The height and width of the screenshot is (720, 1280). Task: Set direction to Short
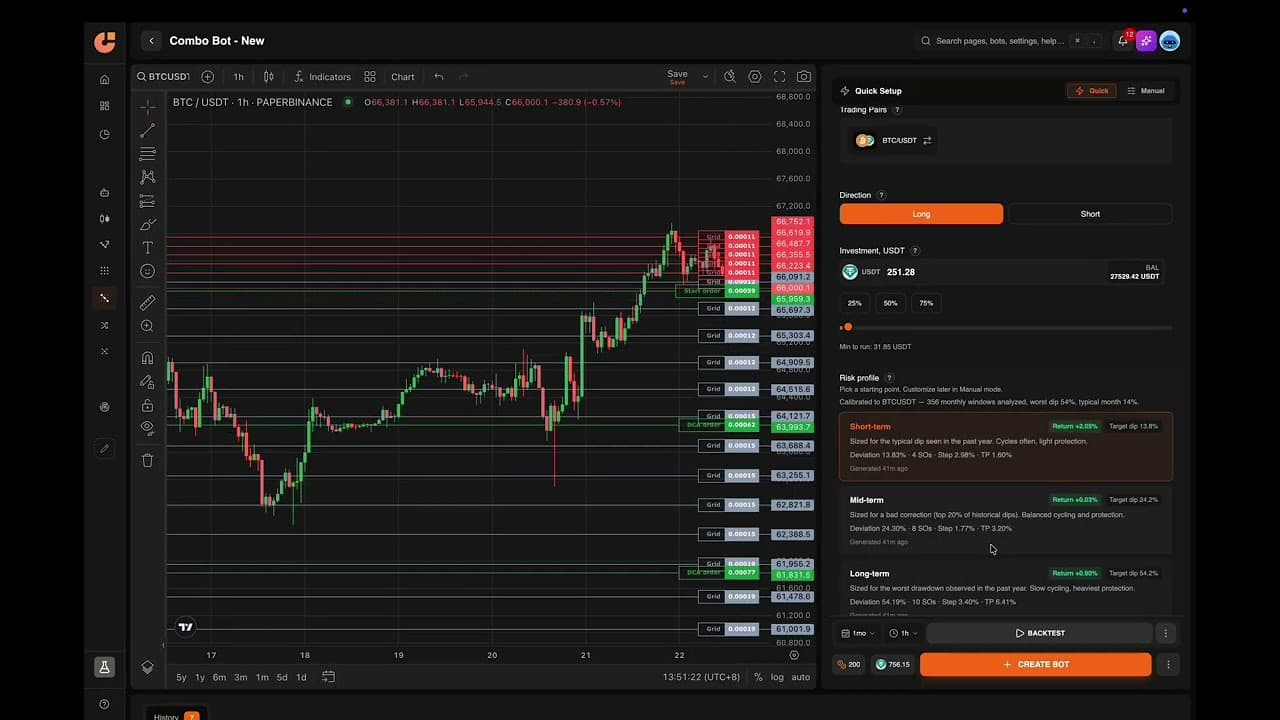(1090, 214)
